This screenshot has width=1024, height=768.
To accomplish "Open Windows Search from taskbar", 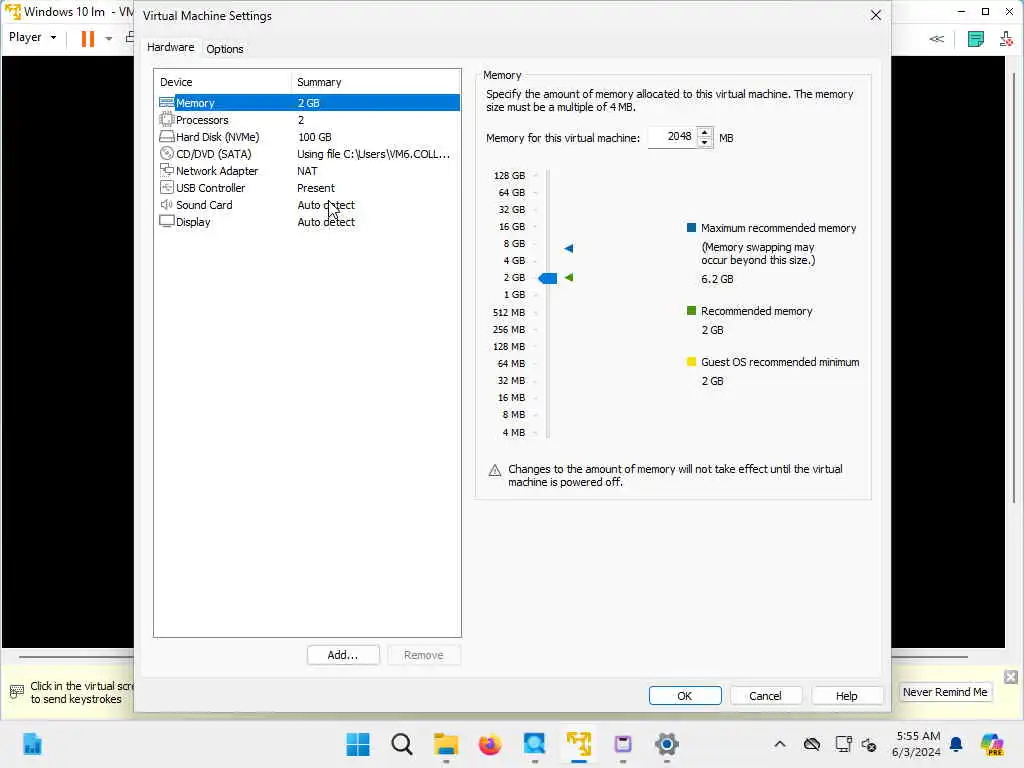I will coord(402,744).
